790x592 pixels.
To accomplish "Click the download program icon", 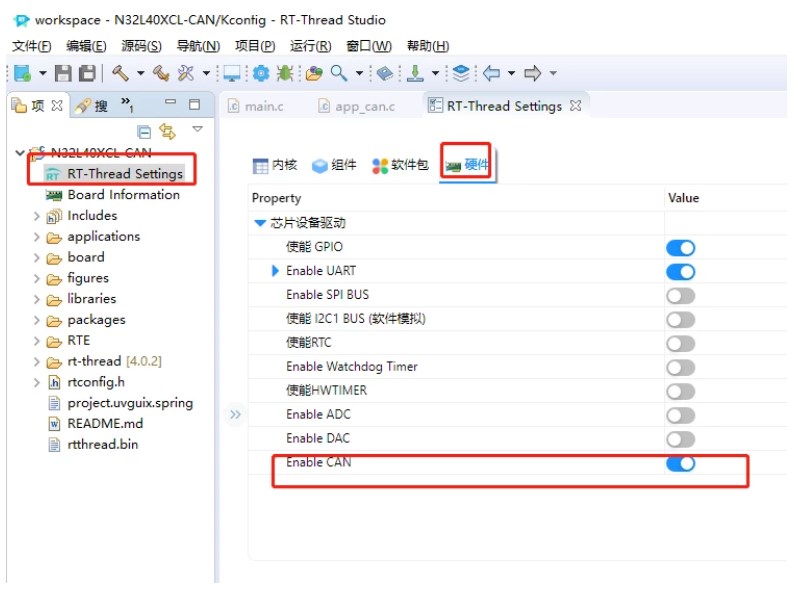I will pos(415,74).
